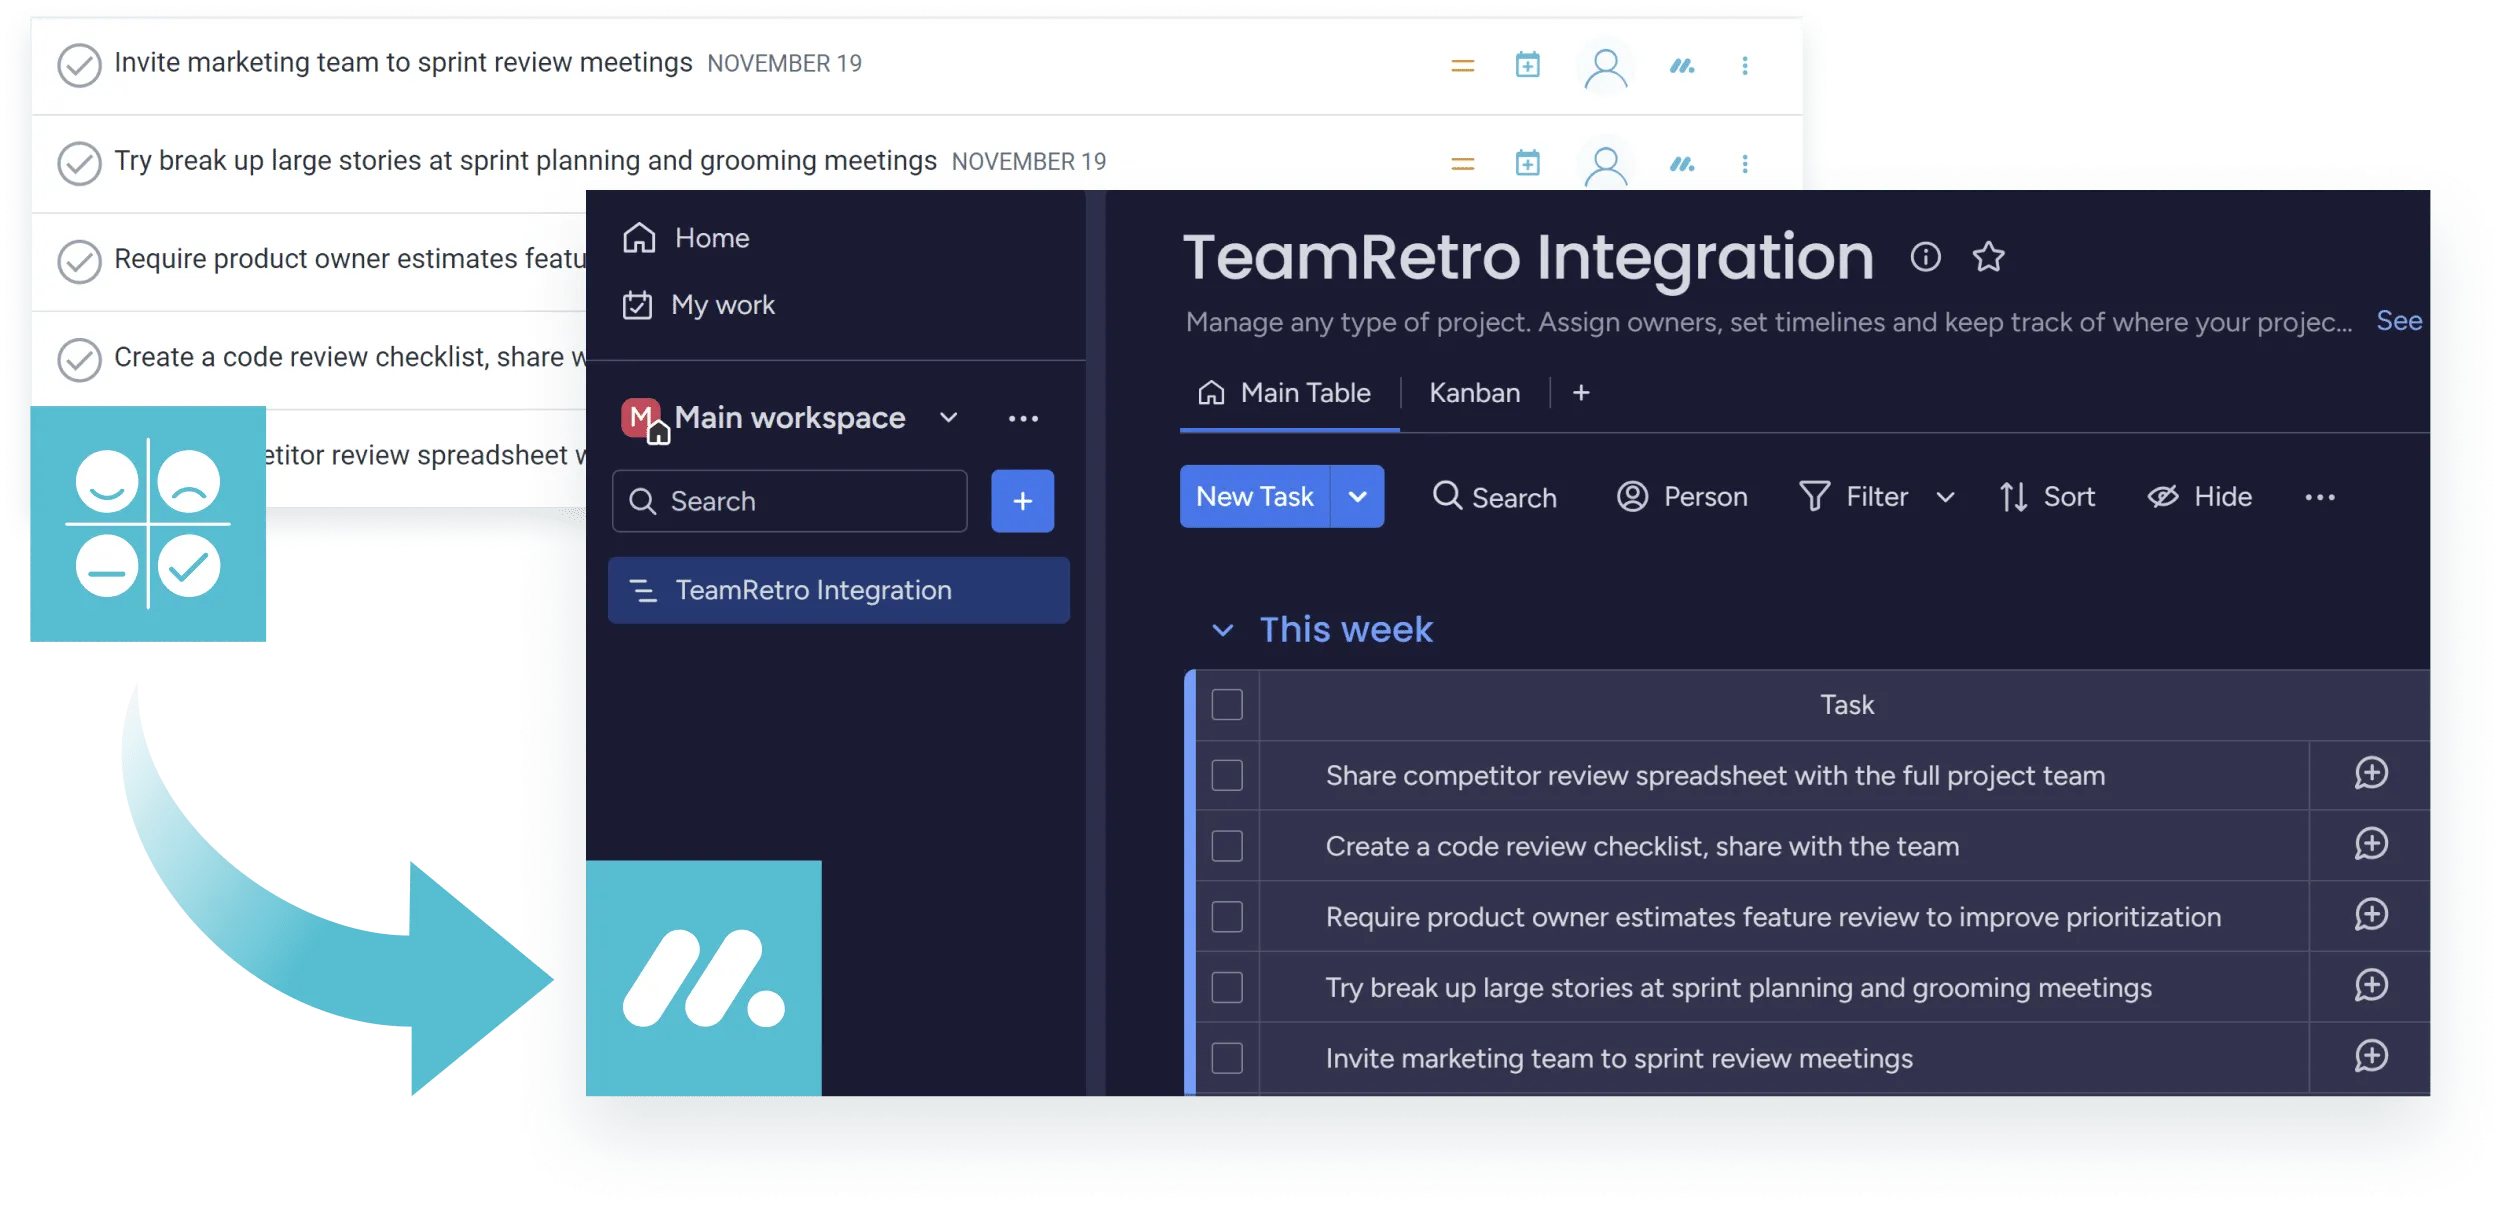Go to Home in monday sidebar

(686, 238)
